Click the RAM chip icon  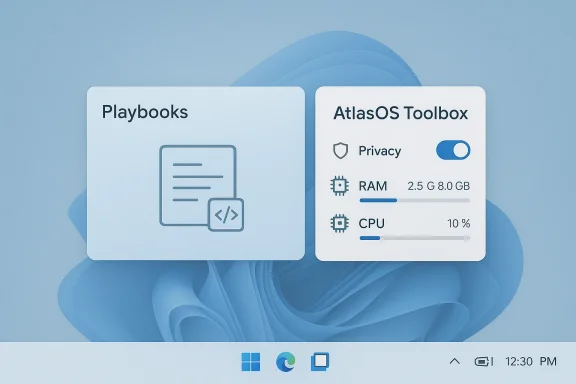[x=339, y=186]
